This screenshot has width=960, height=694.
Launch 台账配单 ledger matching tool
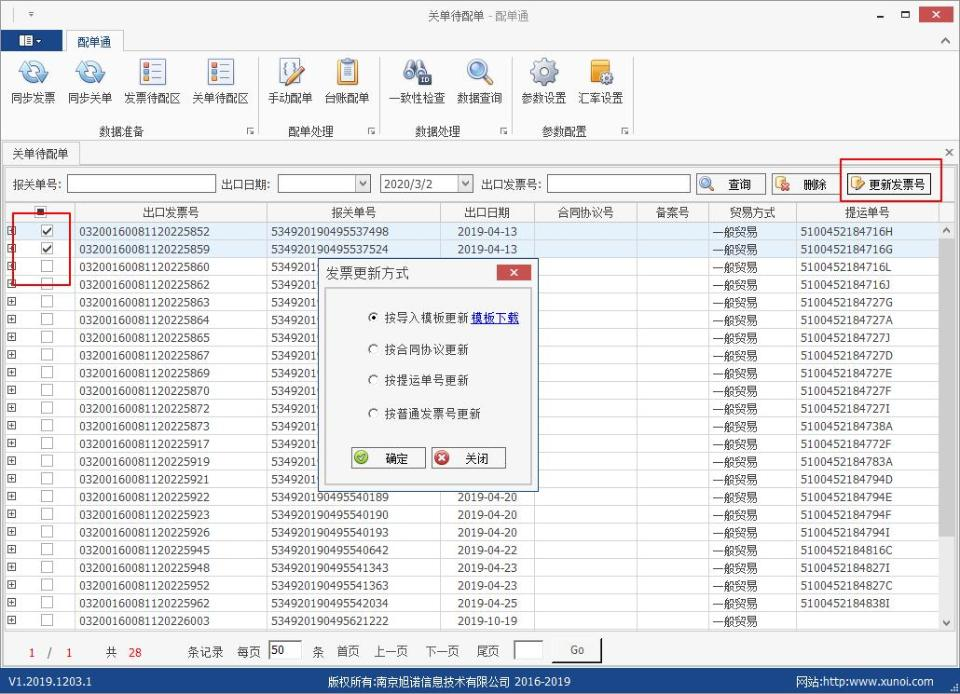[347, 81]
